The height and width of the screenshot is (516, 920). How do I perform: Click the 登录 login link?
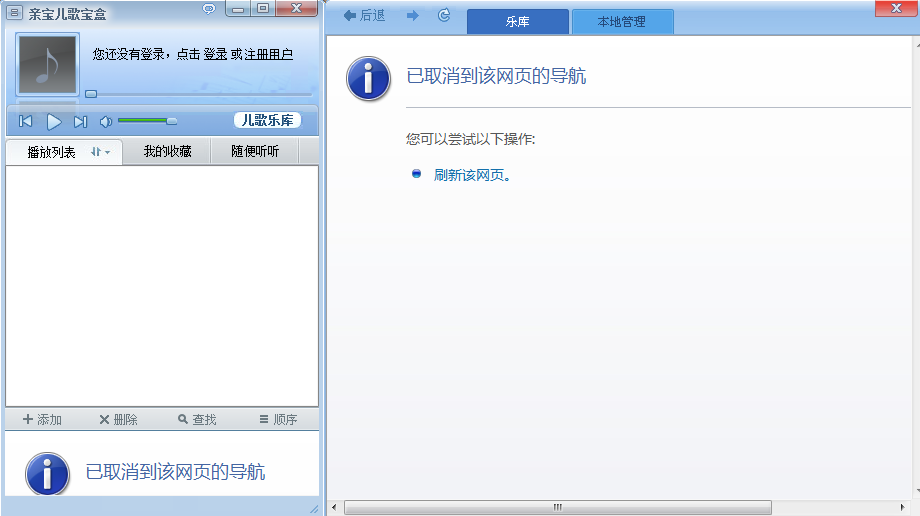[215, 54]
